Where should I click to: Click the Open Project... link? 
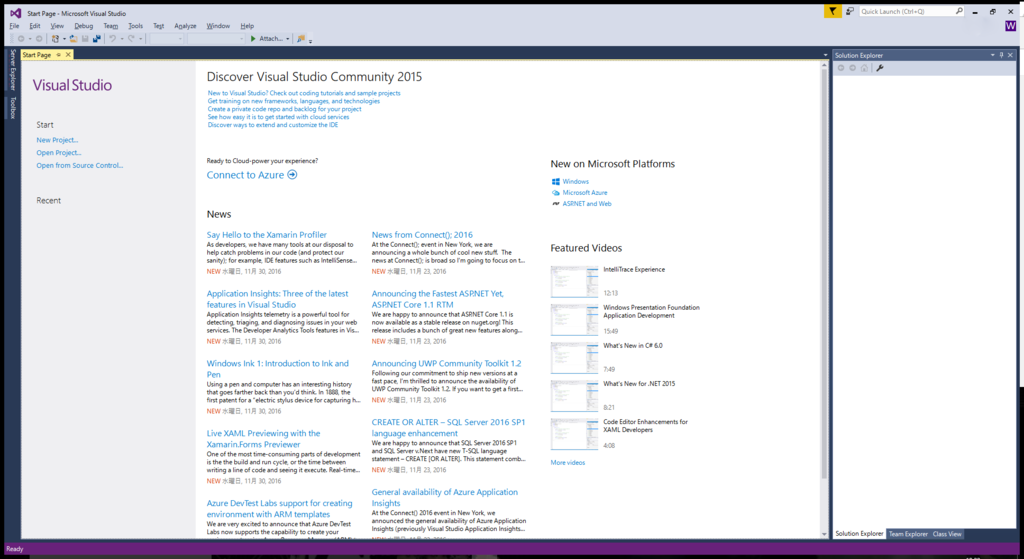59,152
